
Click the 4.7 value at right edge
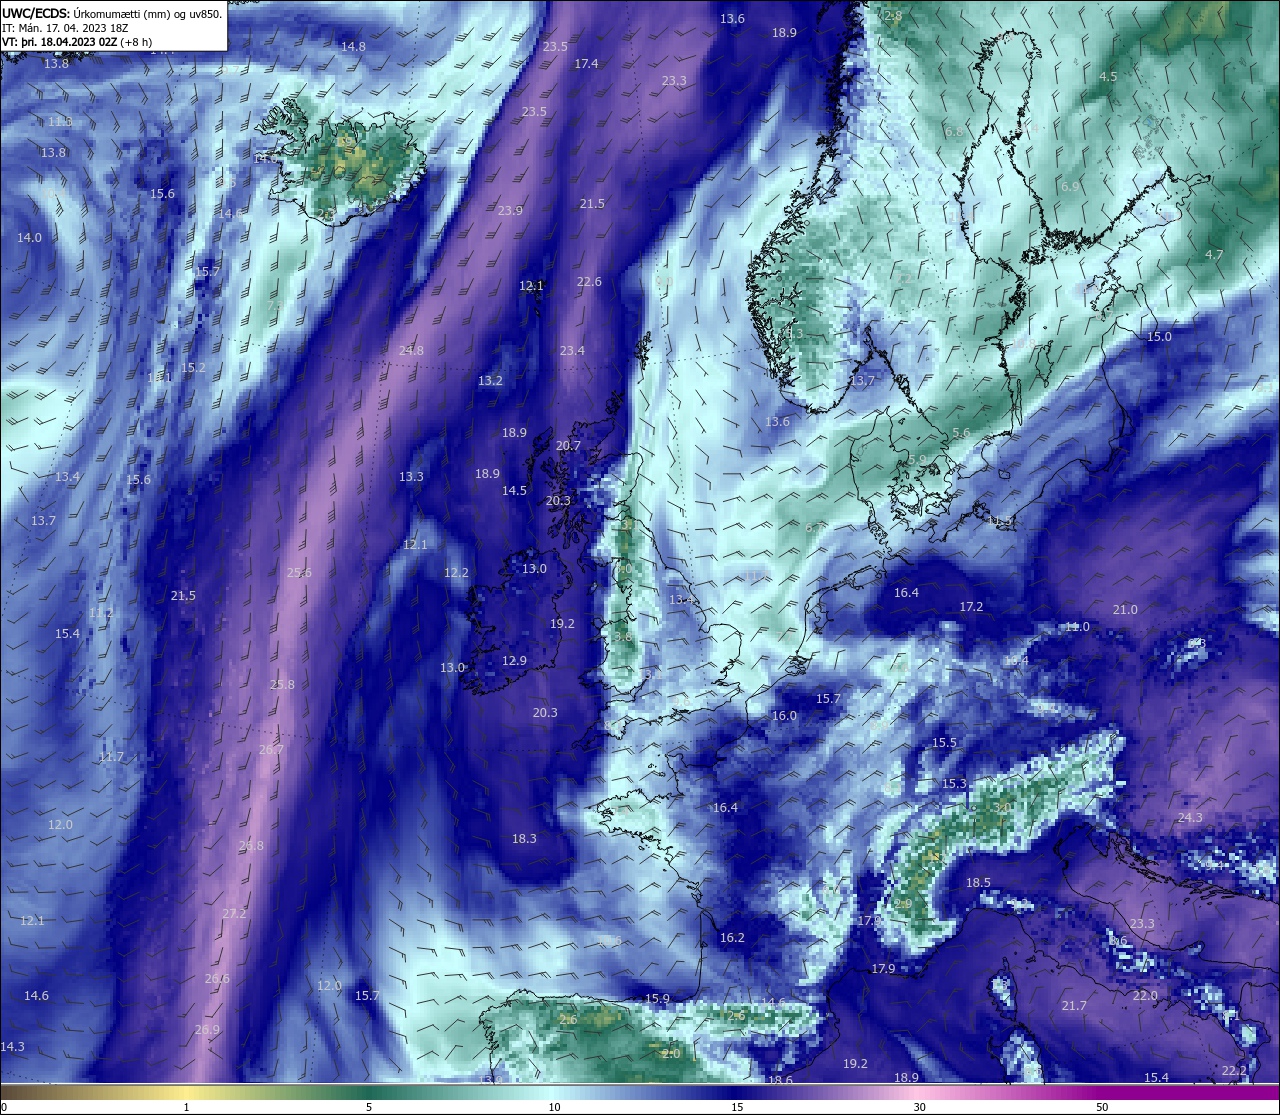1213,254
